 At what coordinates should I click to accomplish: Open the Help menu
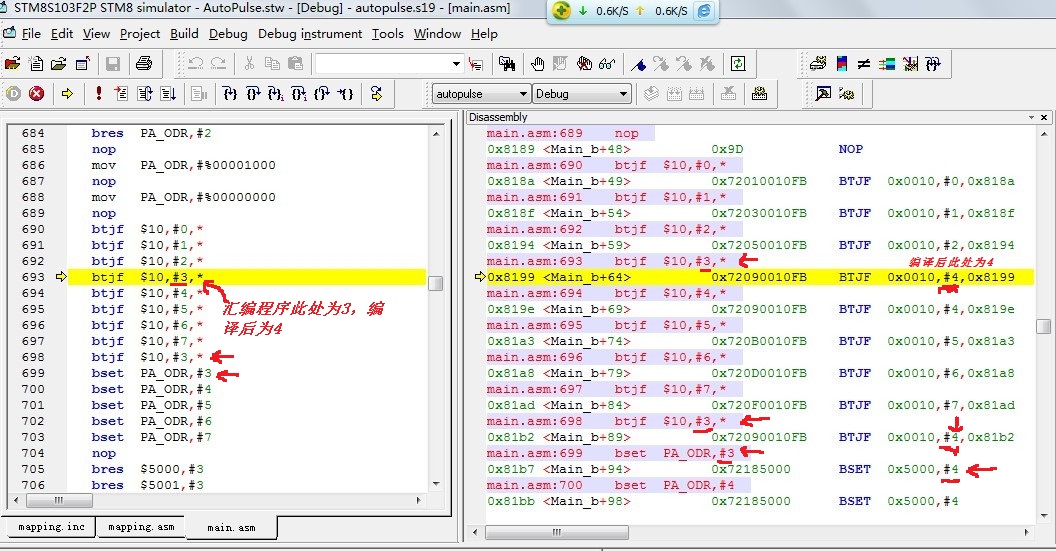coord(484,34)
